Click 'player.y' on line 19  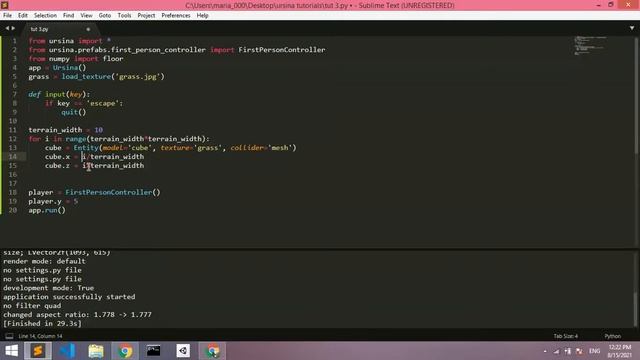[x=45, y=201]
